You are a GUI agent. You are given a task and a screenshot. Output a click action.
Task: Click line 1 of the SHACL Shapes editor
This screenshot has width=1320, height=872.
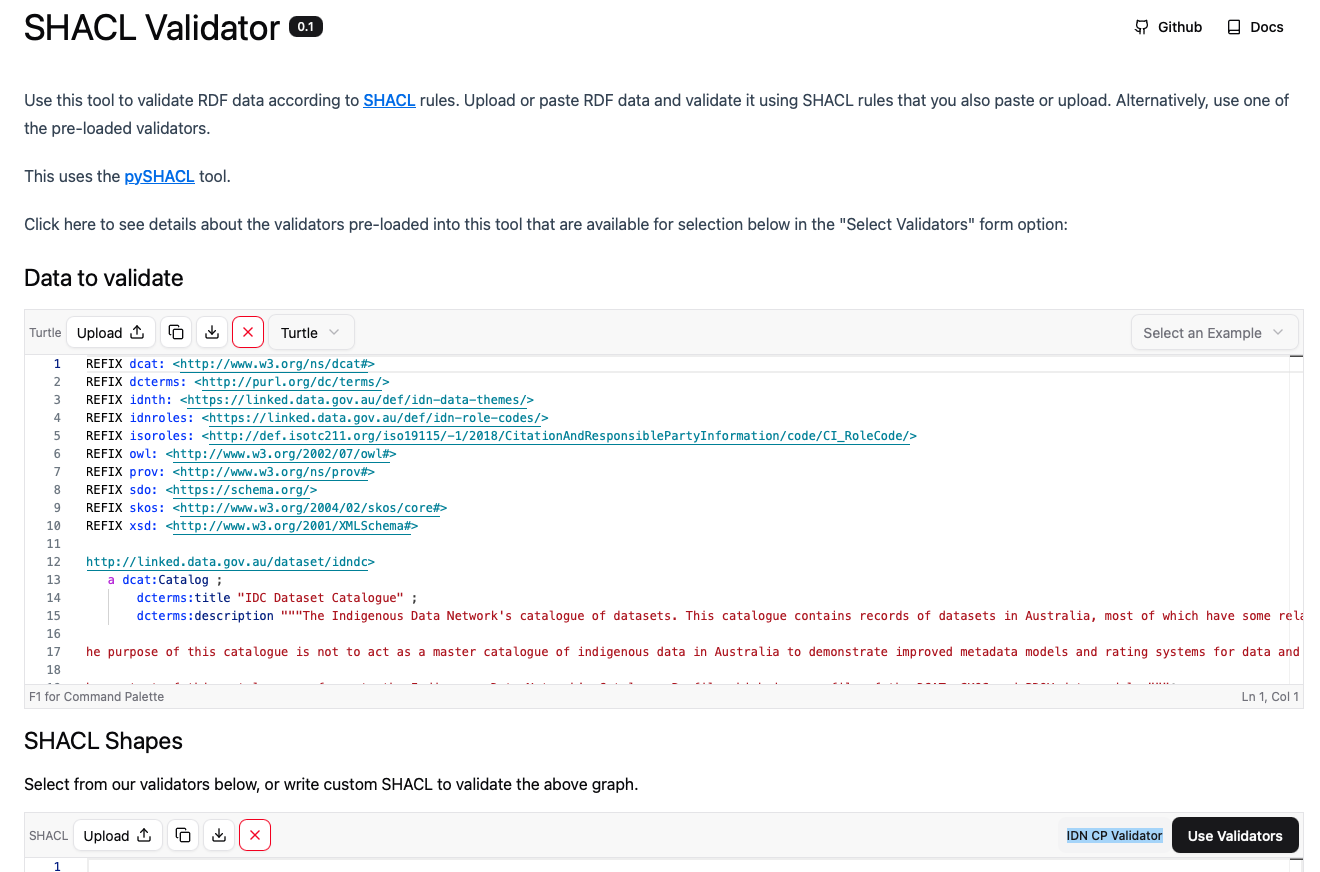pos(690,866)
